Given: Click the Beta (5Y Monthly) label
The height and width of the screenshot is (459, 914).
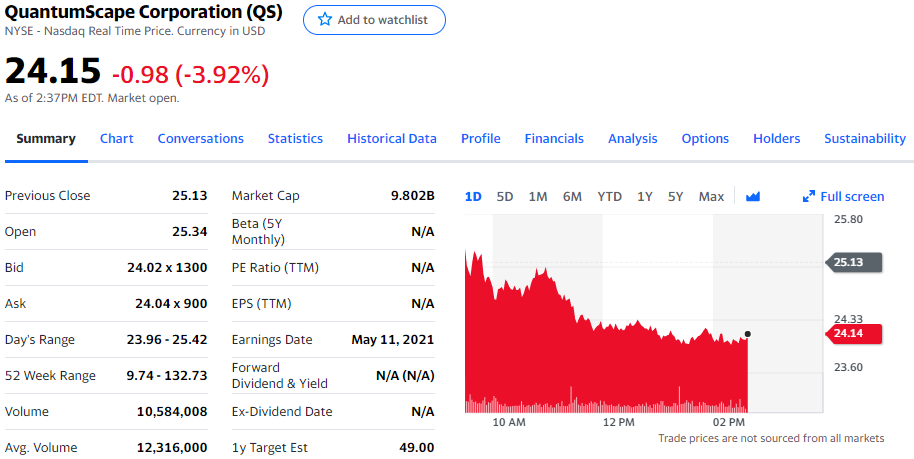Looking at the screenshot, I should point(258,232).
